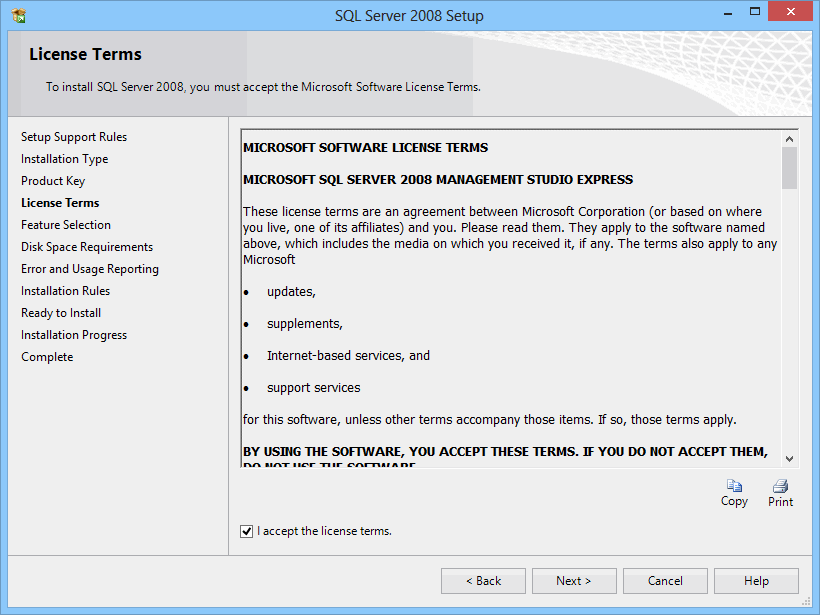Click the SQL Server Setup title bar icon
This screenshot has height=615, width=820.
[18, 16]
